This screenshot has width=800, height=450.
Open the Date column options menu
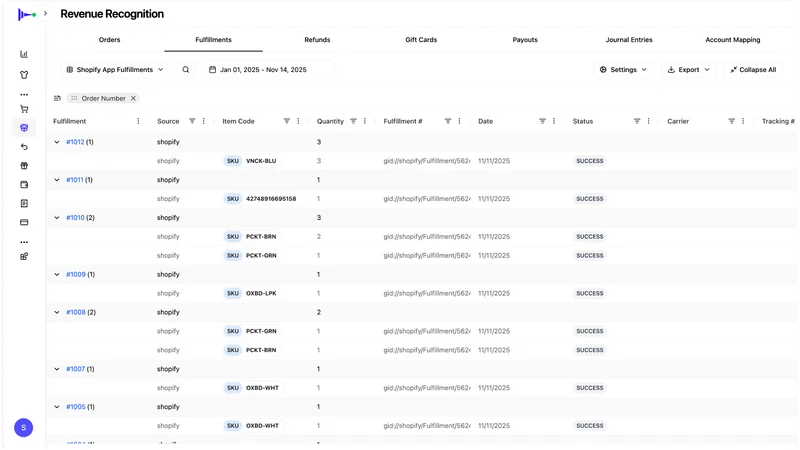[x=554, y=121]
